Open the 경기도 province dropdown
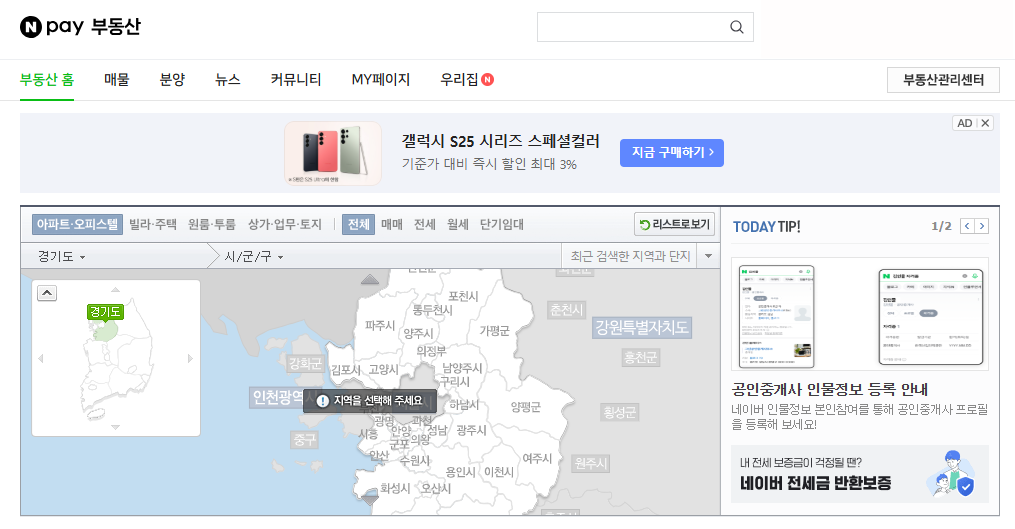 [61, 256]
